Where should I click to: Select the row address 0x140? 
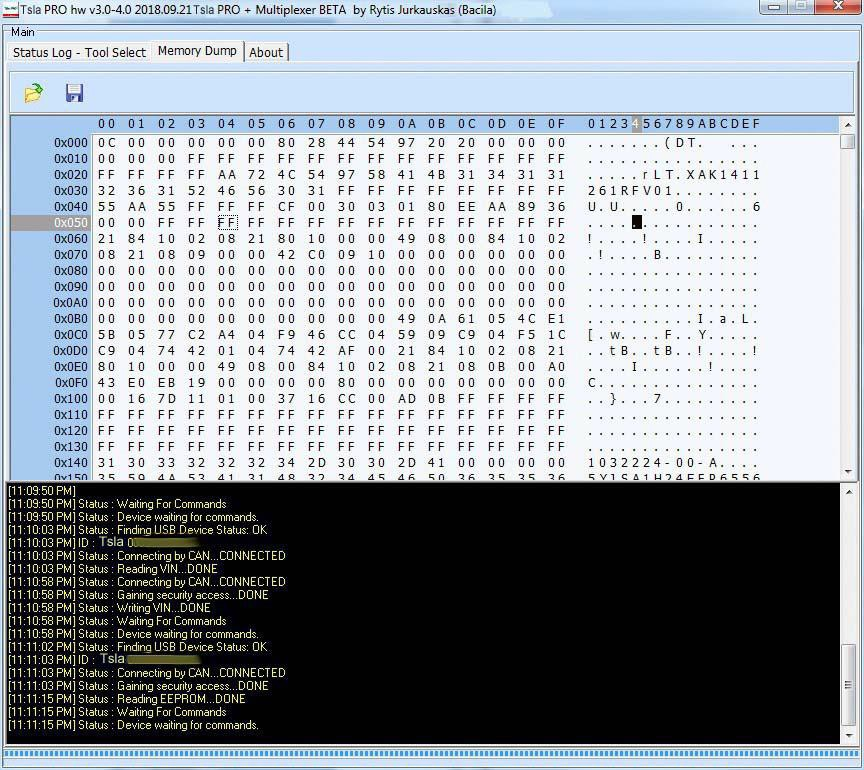coord(71,462)
